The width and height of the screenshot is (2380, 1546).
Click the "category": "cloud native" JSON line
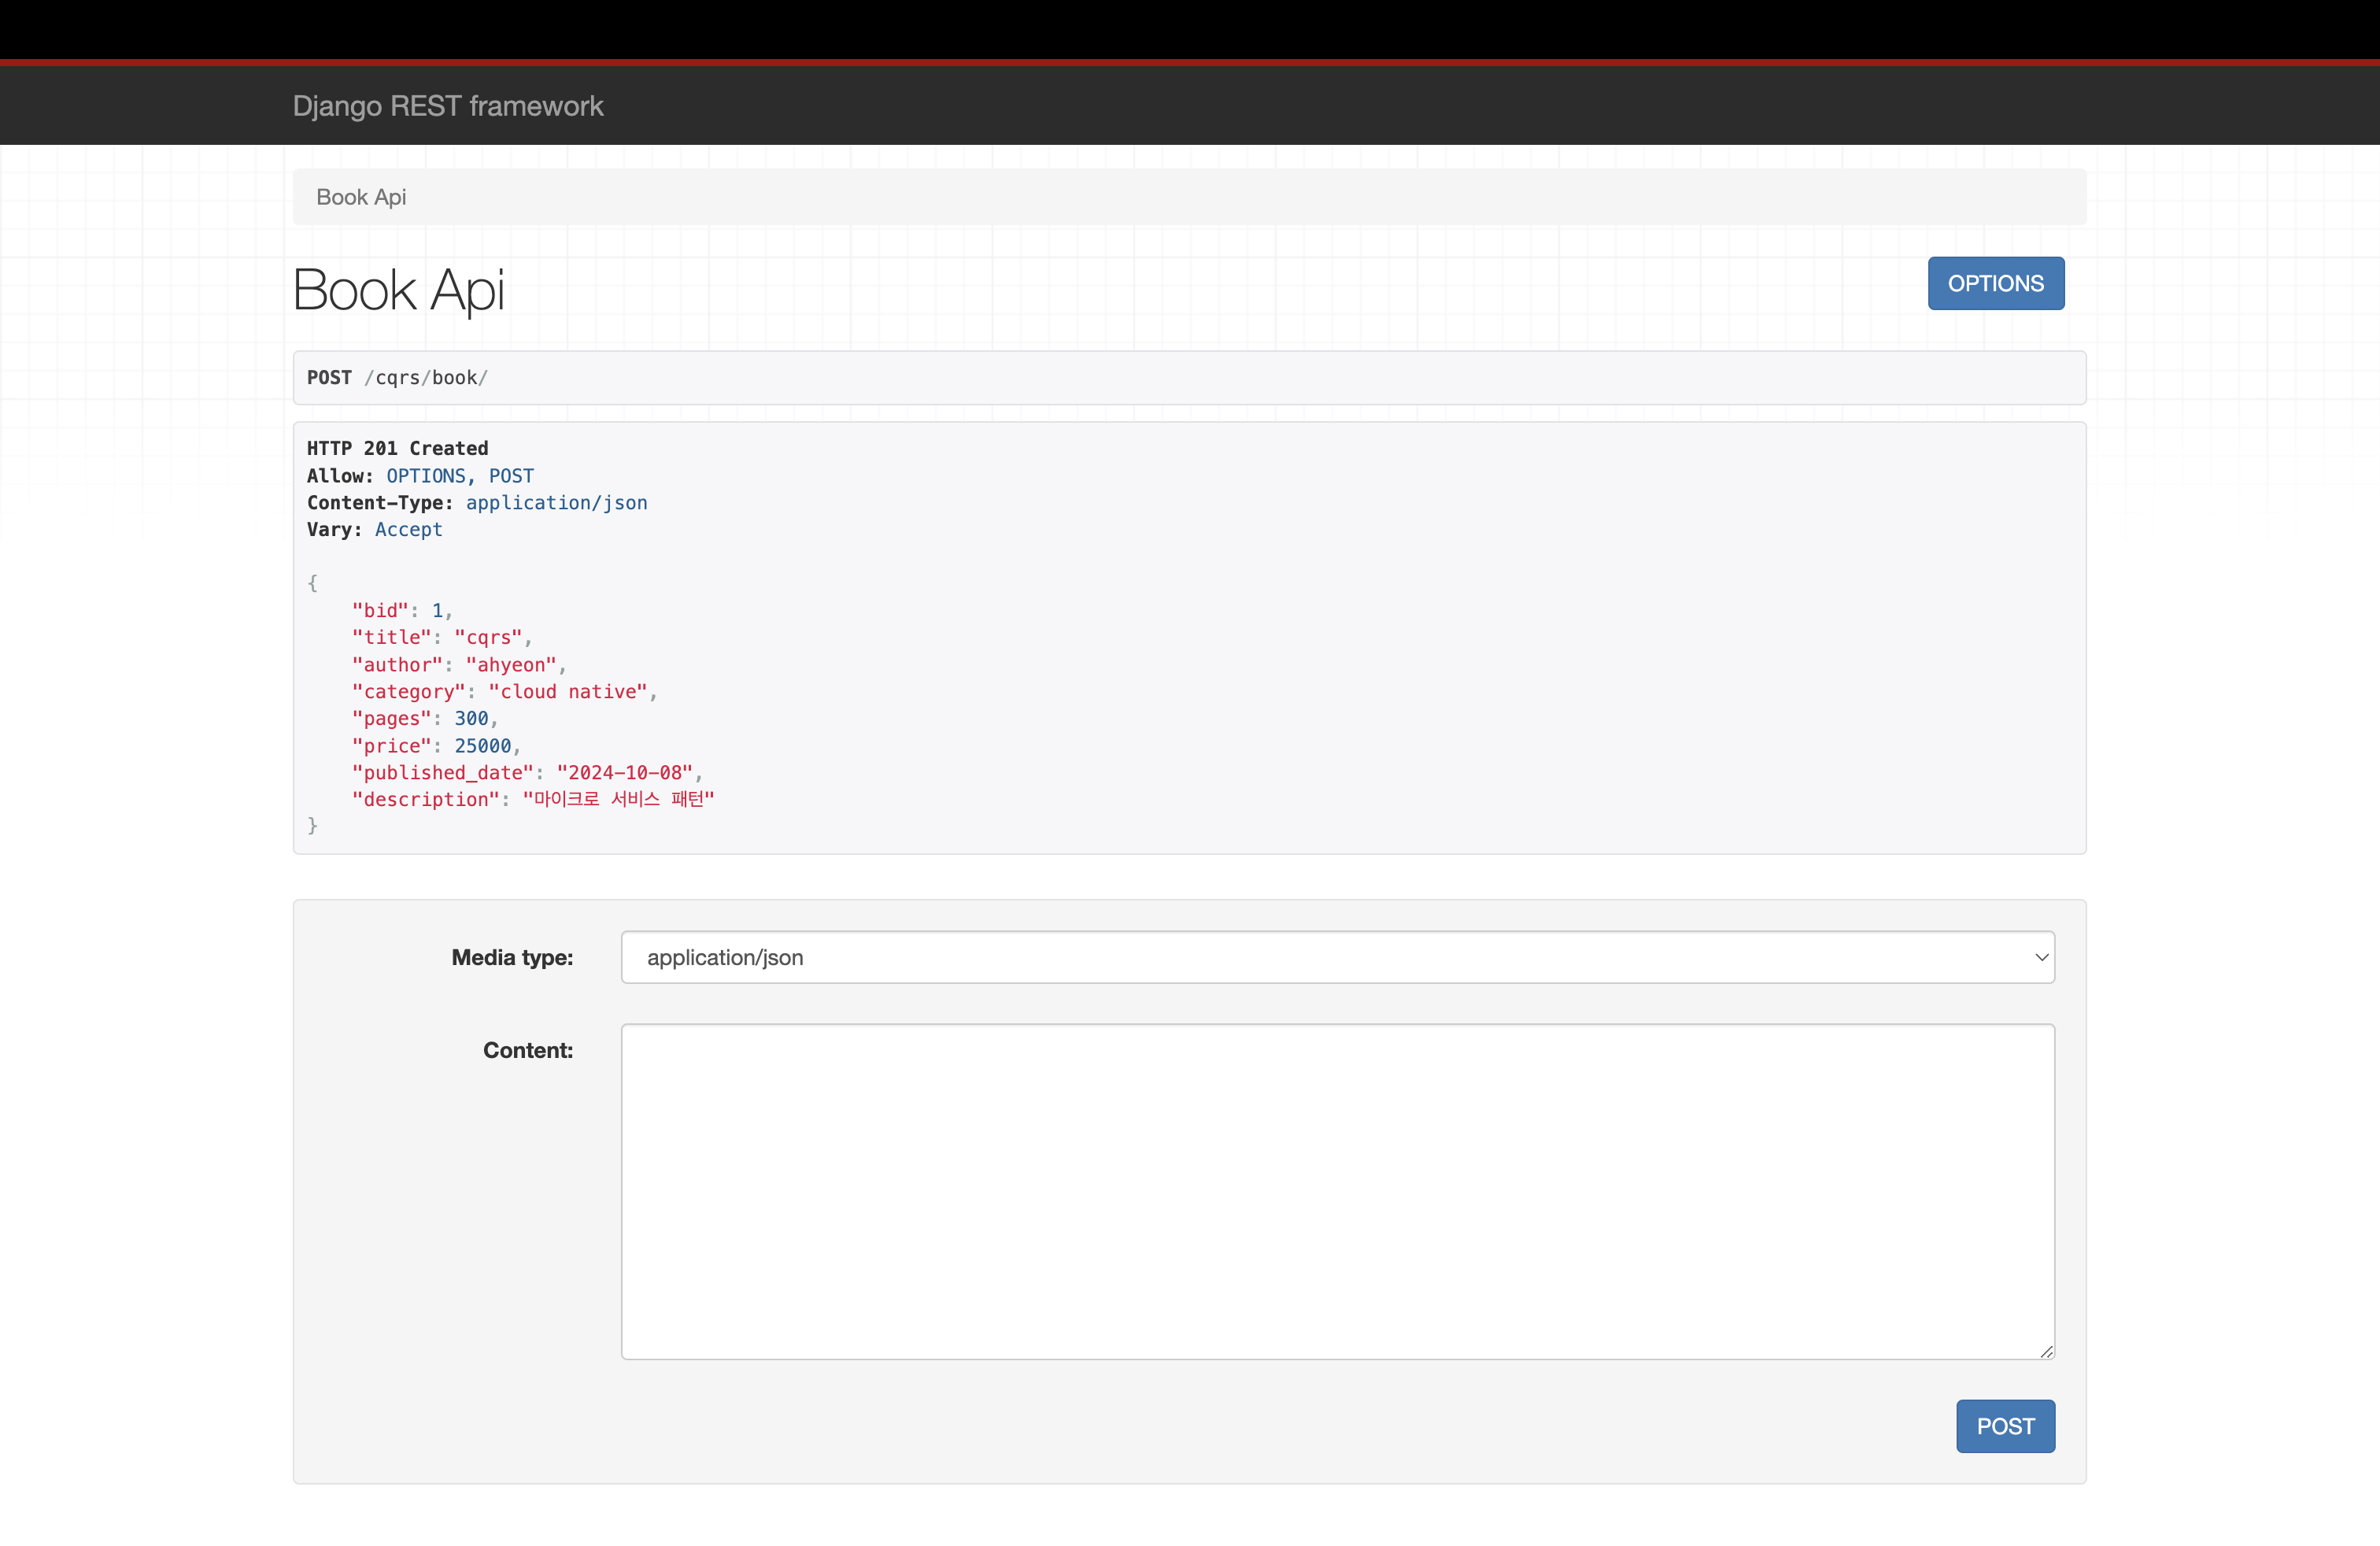[x=503, y=692]
